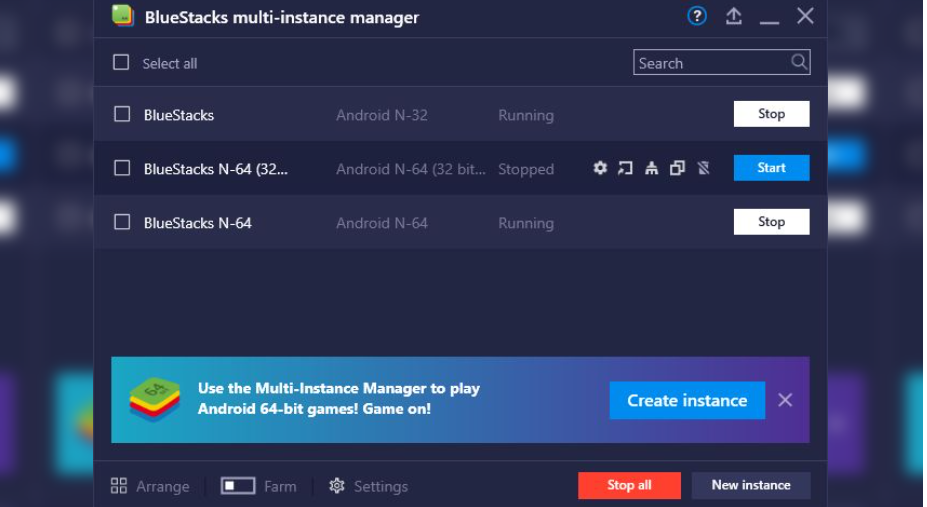This screenshot has height=507, width=927.
Task: Close the multi-instance manager window
Action: (805, 16)
